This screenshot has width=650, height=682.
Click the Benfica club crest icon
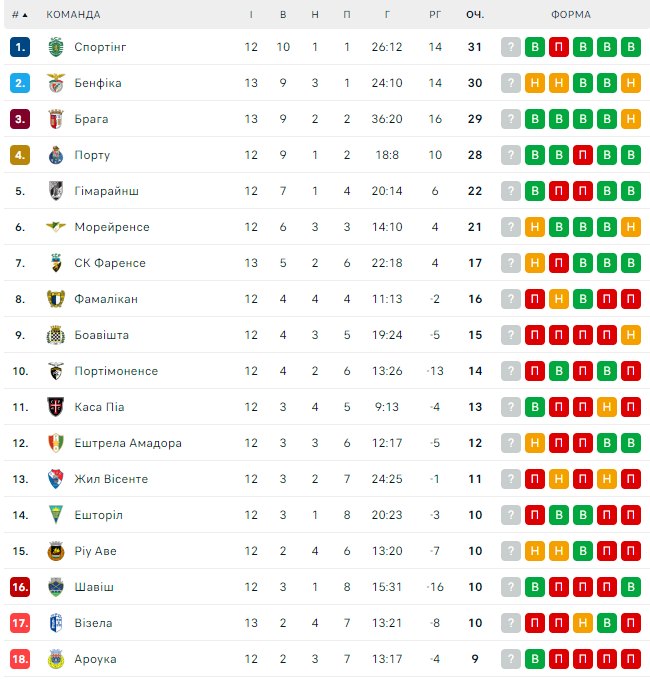point(56,83)
